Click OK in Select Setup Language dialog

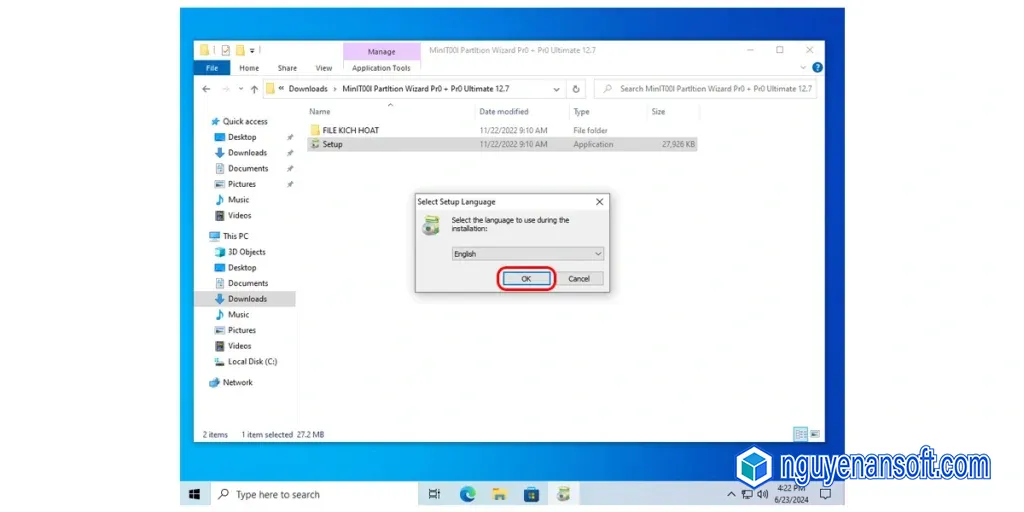pos(526,279)
